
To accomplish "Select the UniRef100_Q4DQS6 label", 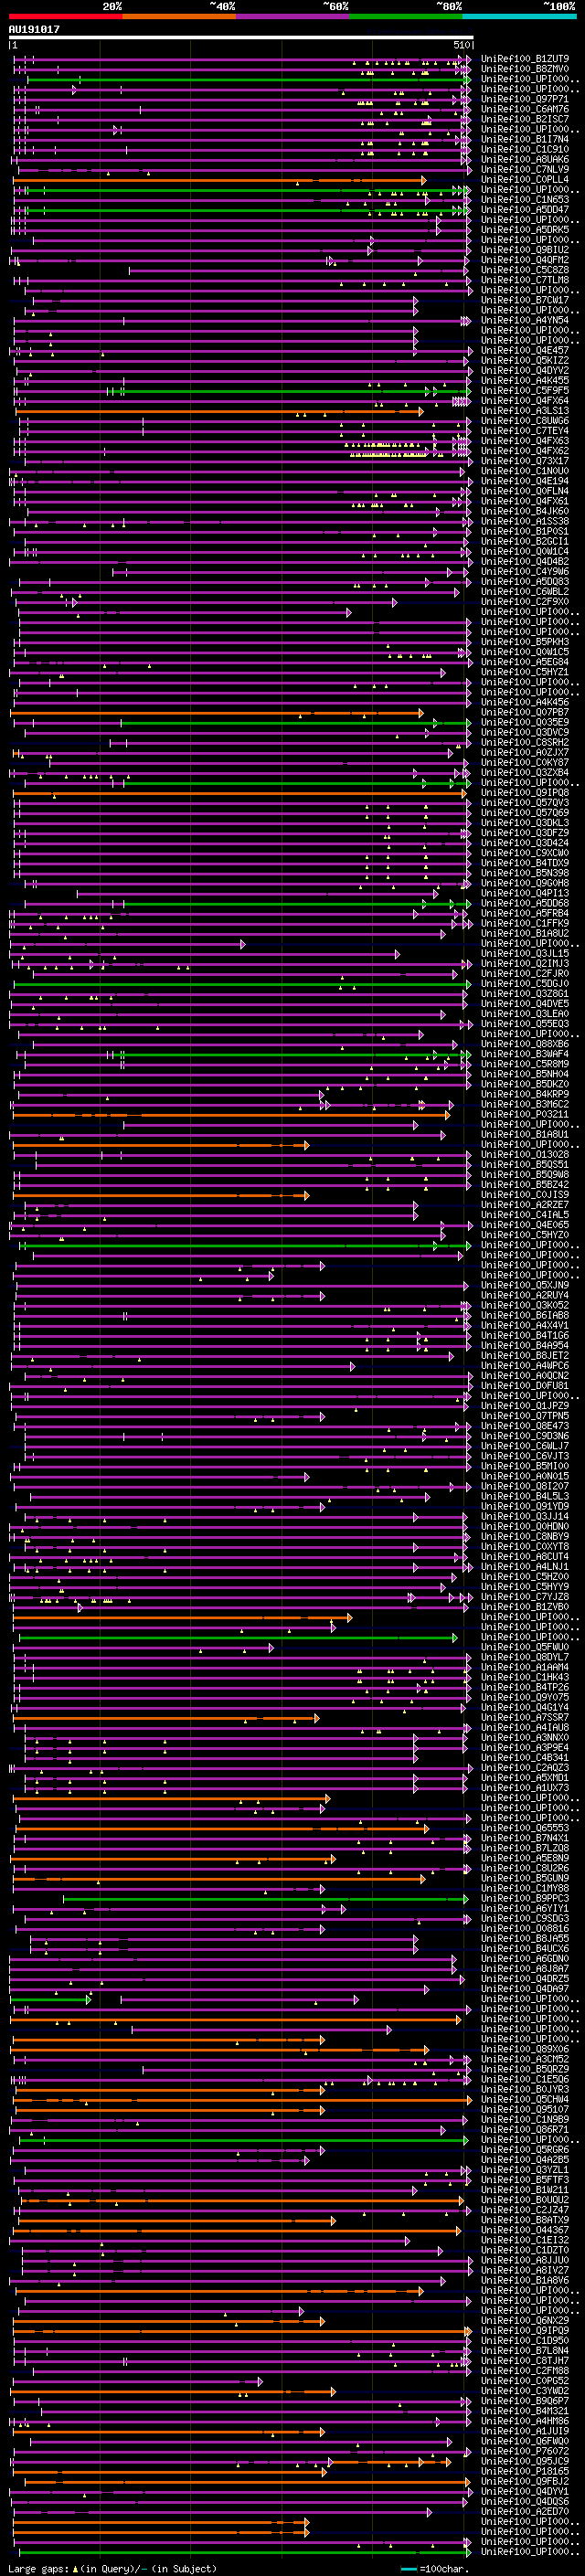I will point(525,2501).
